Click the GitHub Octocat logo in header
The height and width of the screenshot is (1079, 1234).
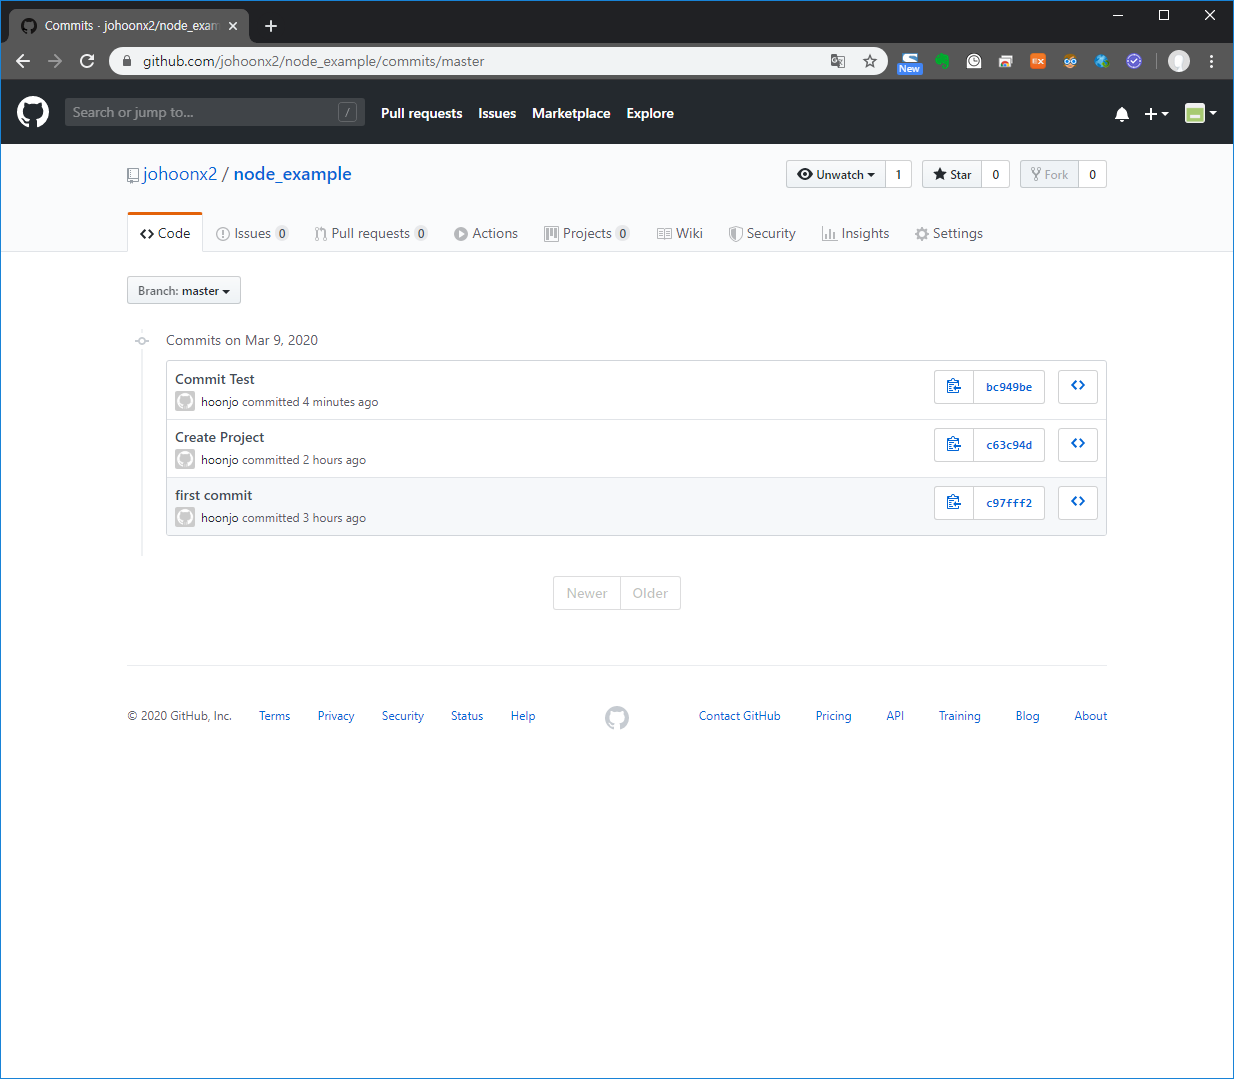[33, 112]
